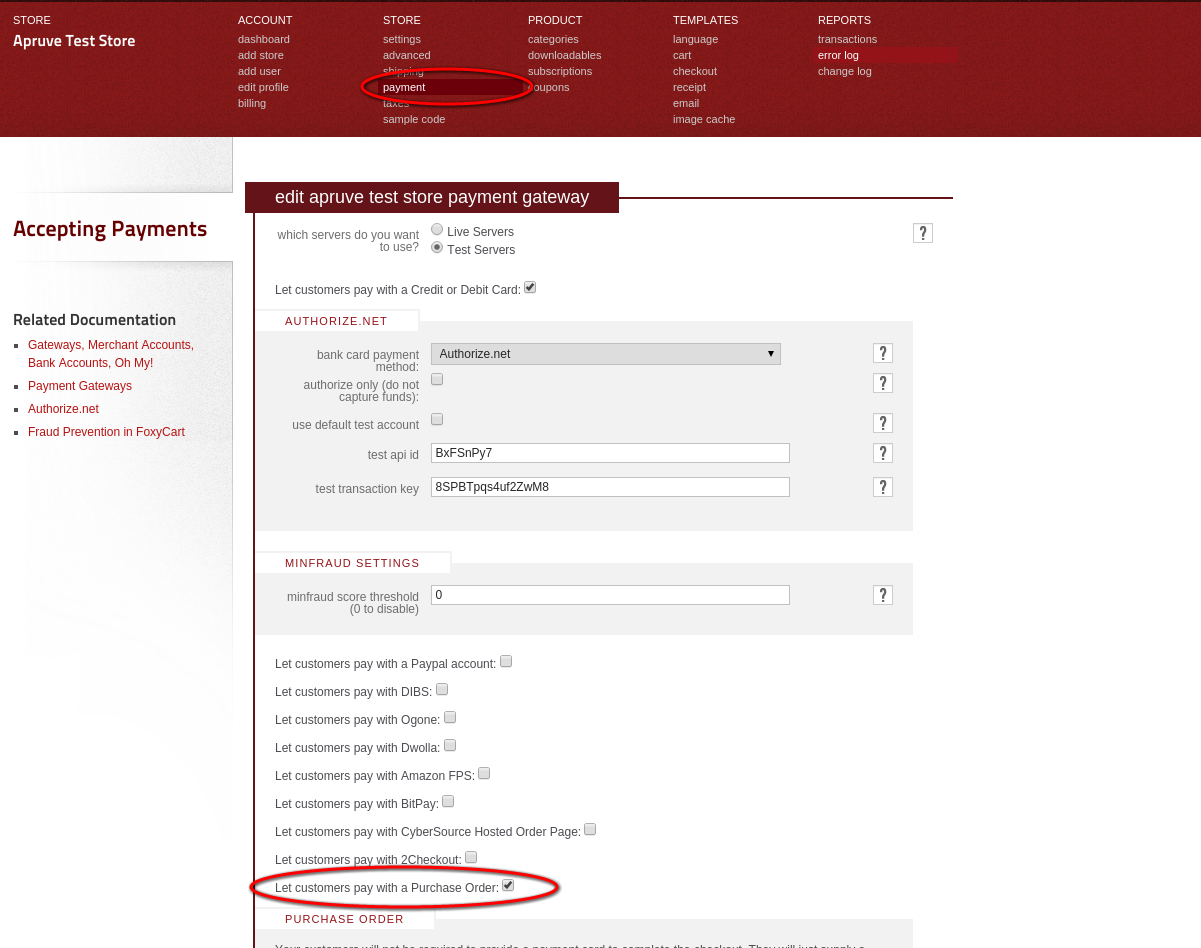Viewport: 1201px width, 948px height.
Task: Open help for authorize only option
Action: pyautogui.click(x=882, y=383)
